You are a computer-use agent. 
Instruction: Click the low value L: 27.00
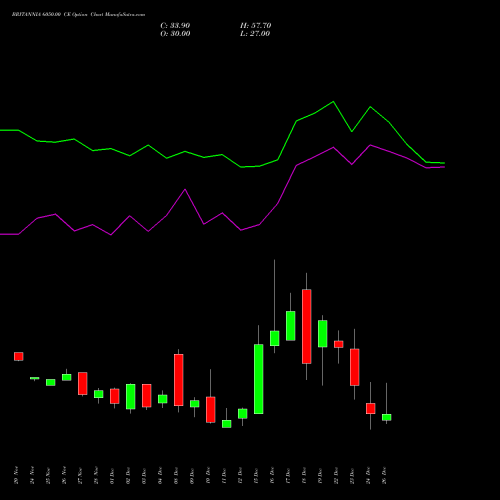click(255, 34)
